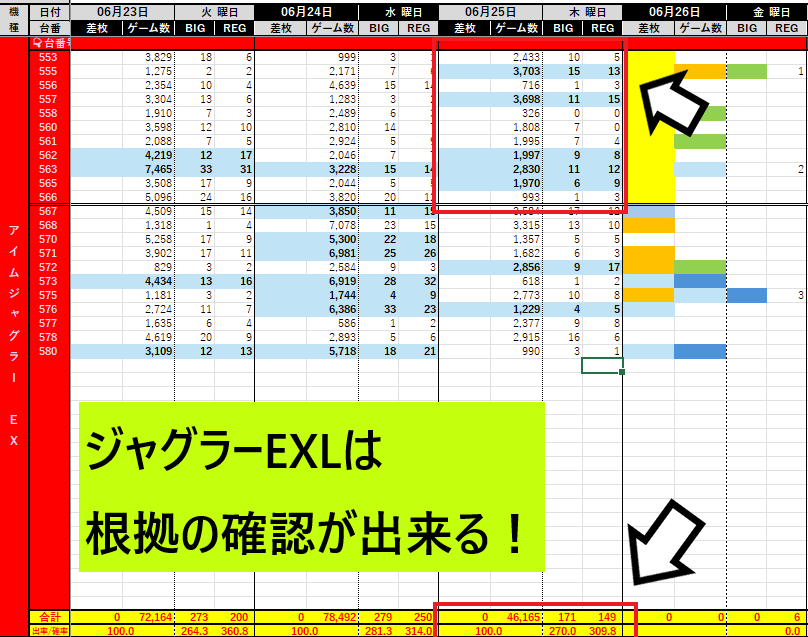Image resolution: width=808 pixels, height=637 pixels.
Task: Click BIG probability cell 264.3
Action: coord(195,631)
